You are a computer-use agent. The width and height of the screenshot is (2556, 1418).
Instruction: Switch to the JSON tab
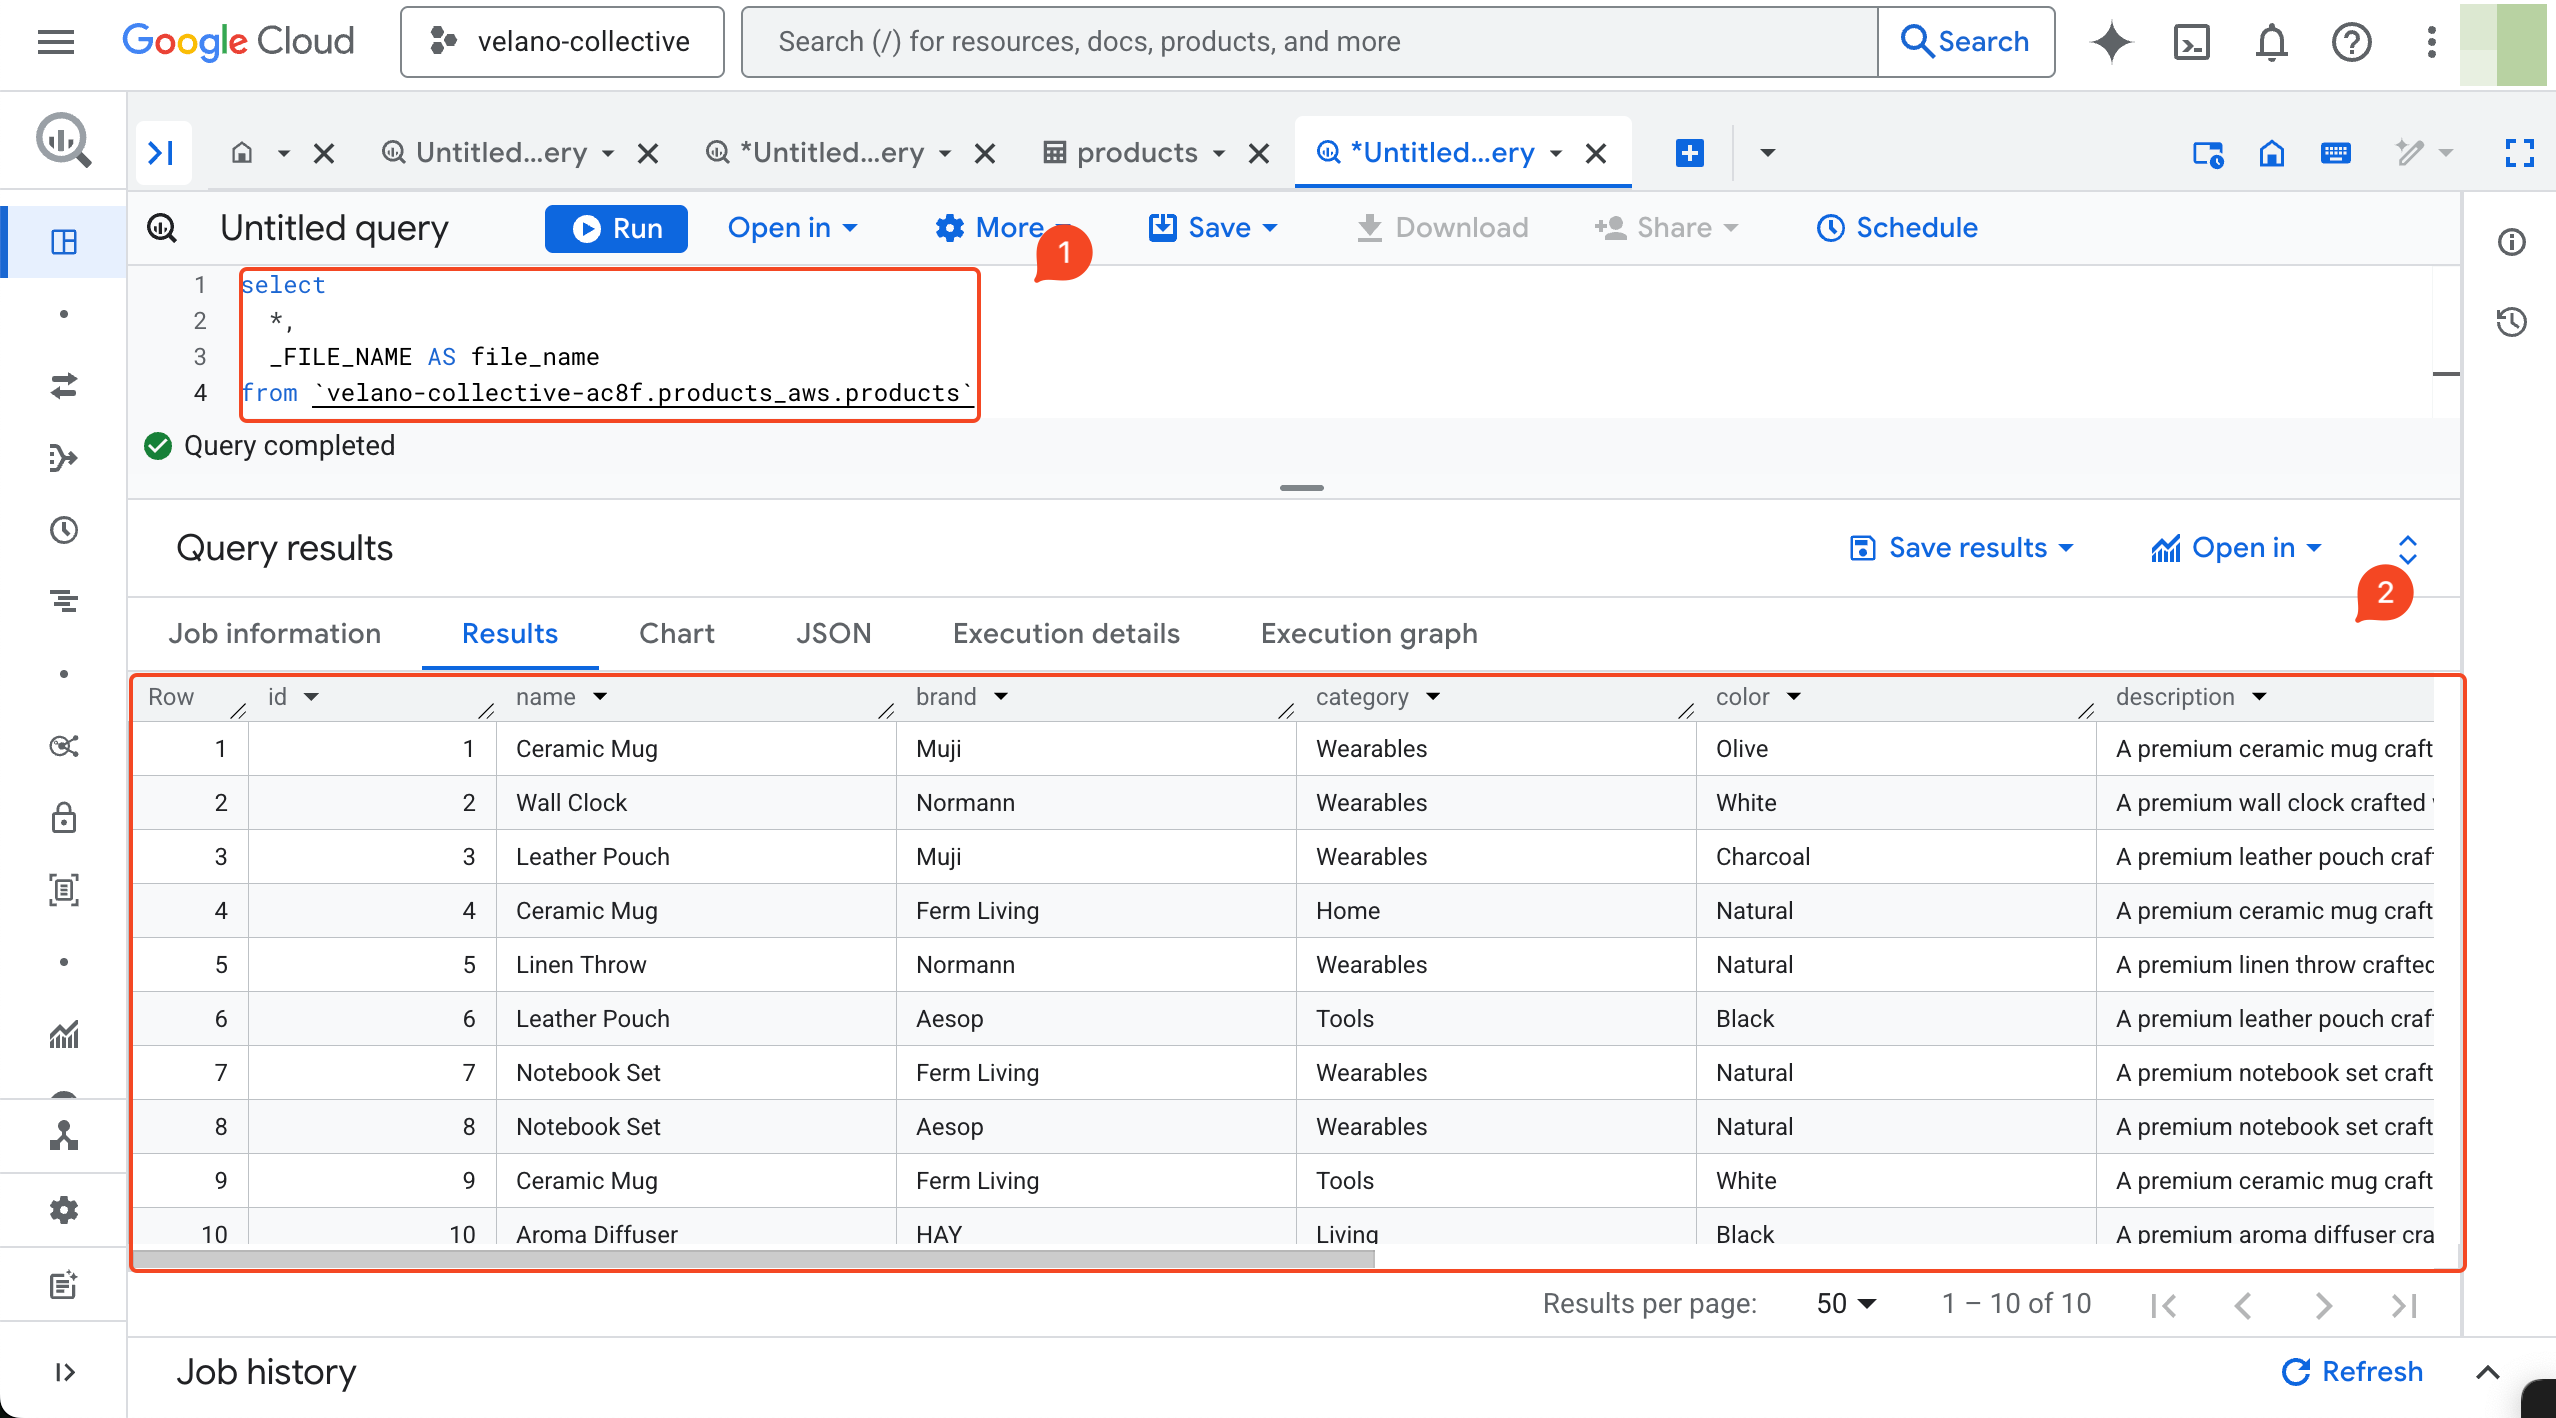tap(833, 634)
